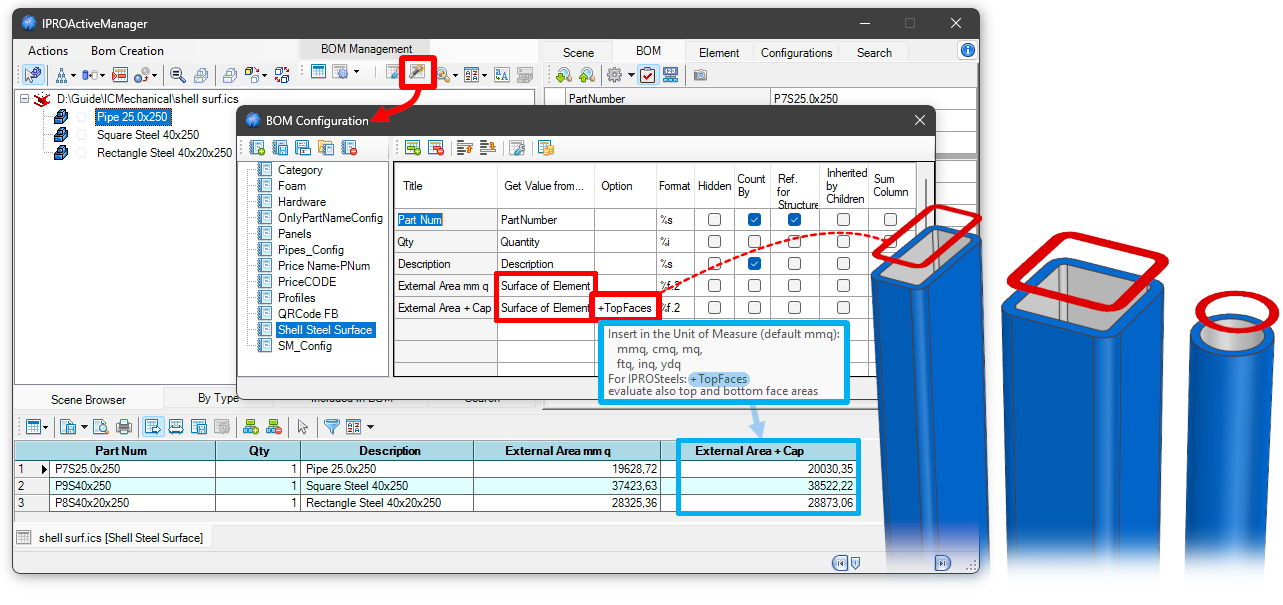The width and height of the screenshot is (1283, 605).
Task: Open the Bom Creation menu
Action: click(127, 51)
